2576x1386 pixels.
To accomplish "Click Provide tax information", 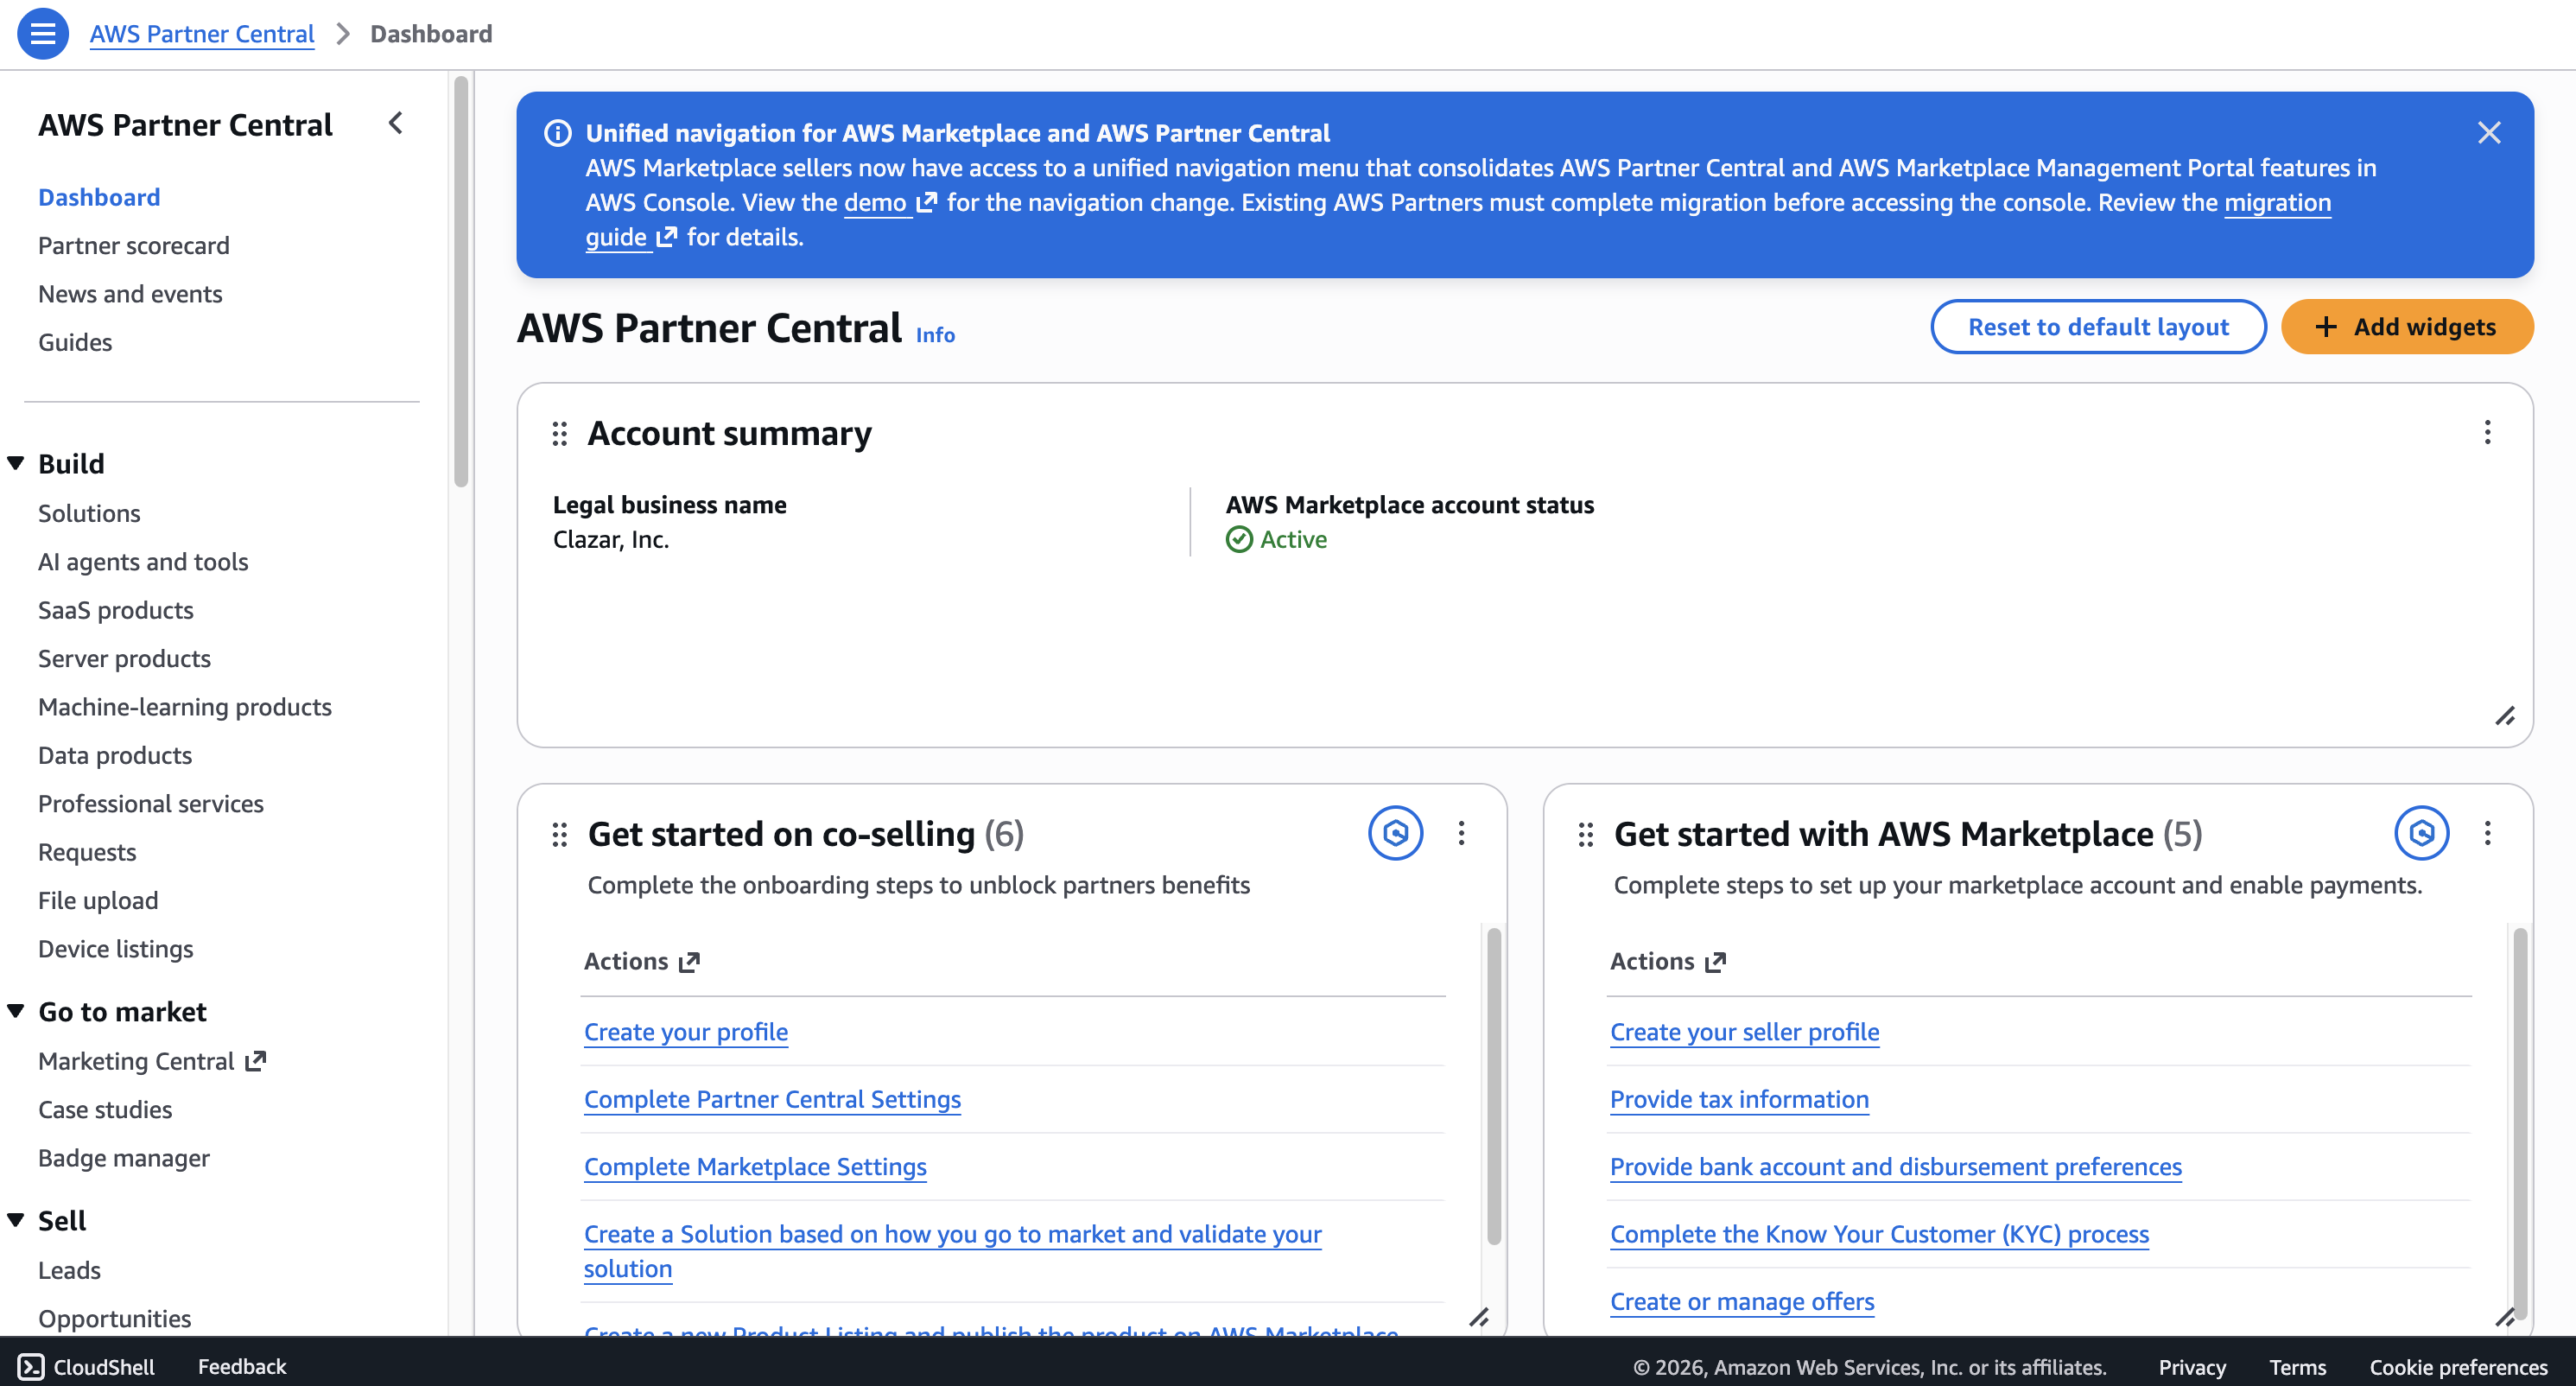I will [1739, 1099].
